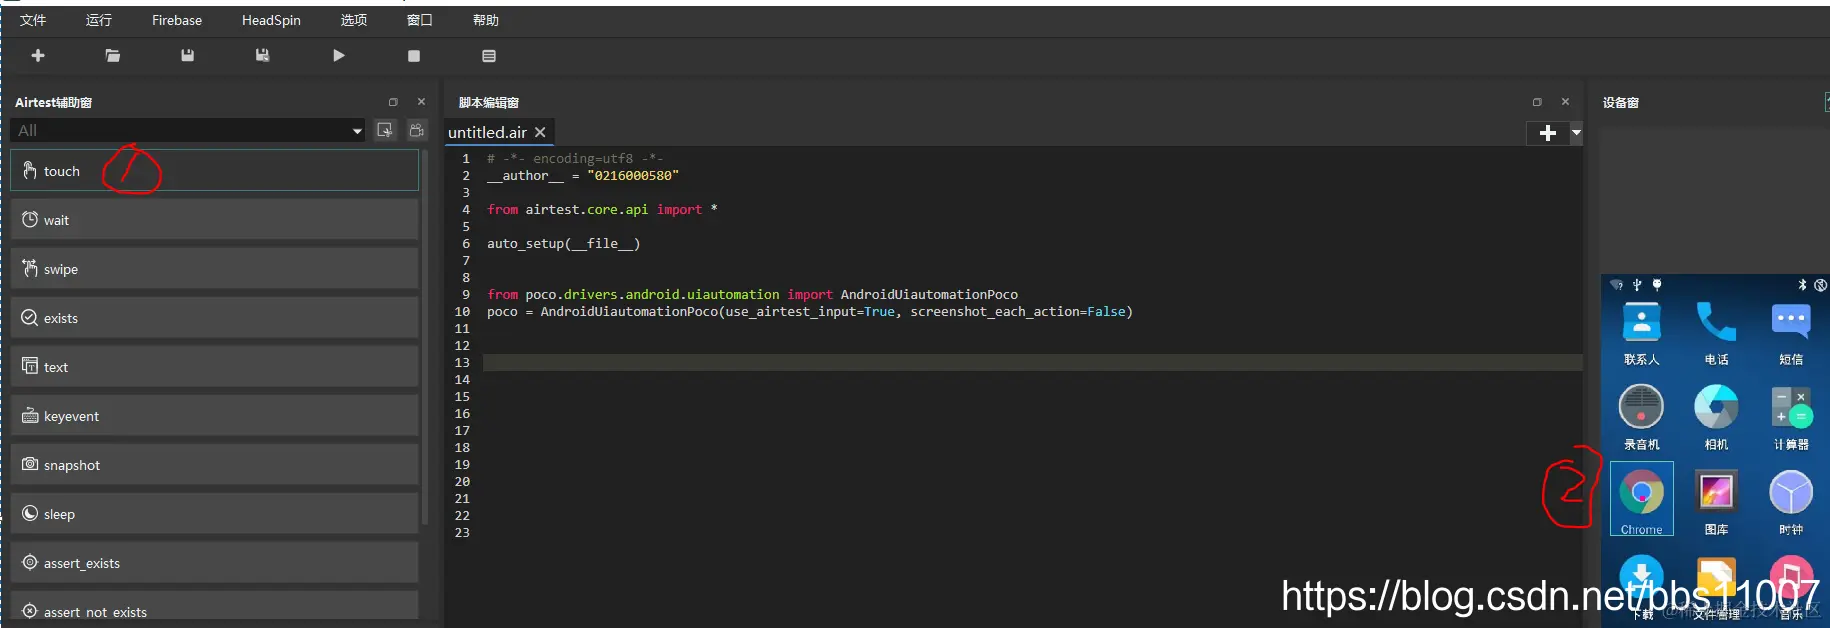
Task: Click the highlighted line 13 in editor
Action: 1032,362
